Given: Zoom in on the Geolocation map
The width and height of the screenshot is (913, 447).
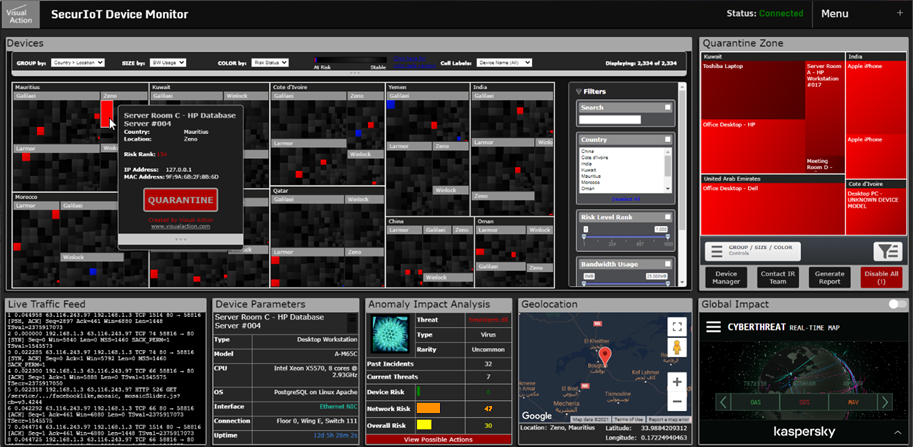Looking at the screenshot, I should click(677, 382).
